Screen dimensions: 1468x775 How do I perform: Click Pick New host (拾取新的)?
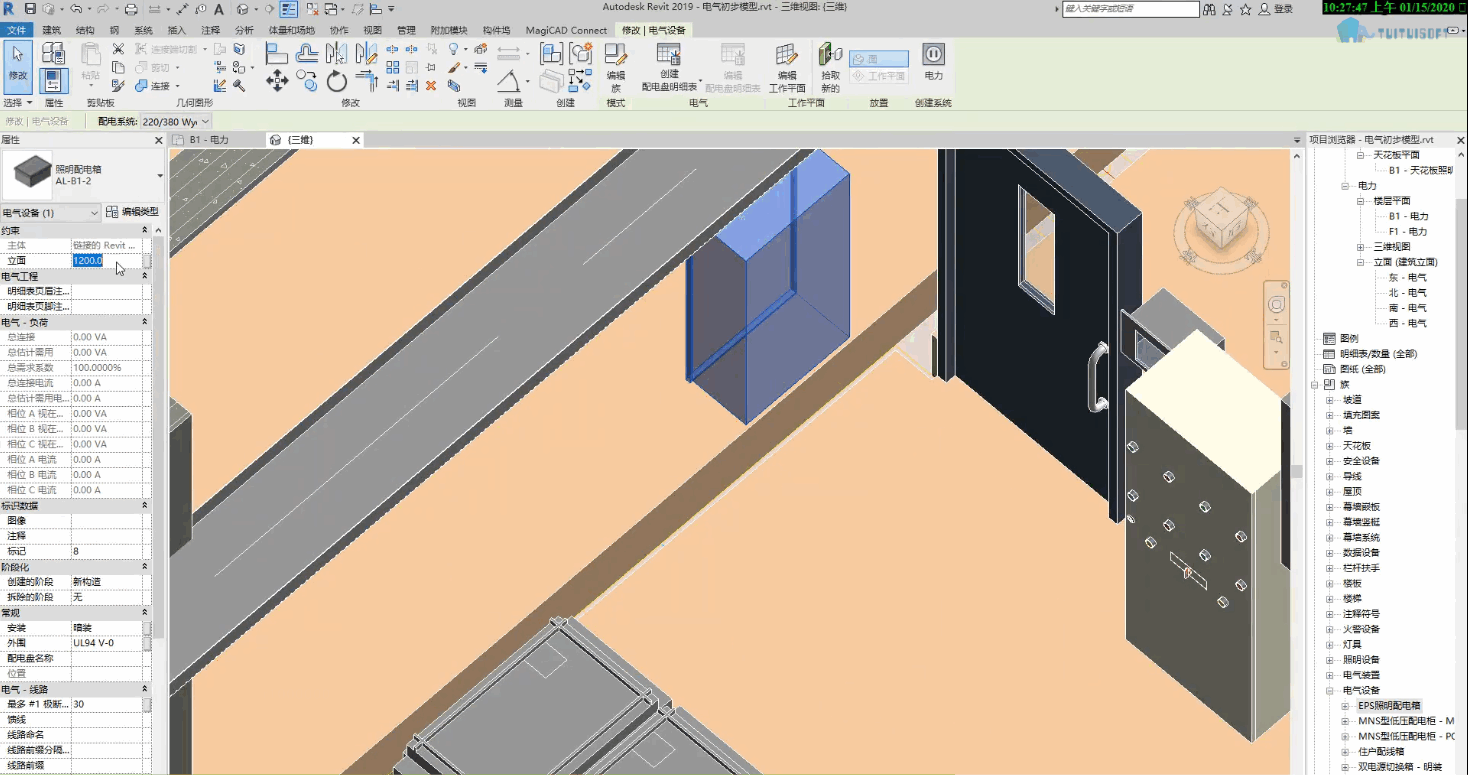830,67
